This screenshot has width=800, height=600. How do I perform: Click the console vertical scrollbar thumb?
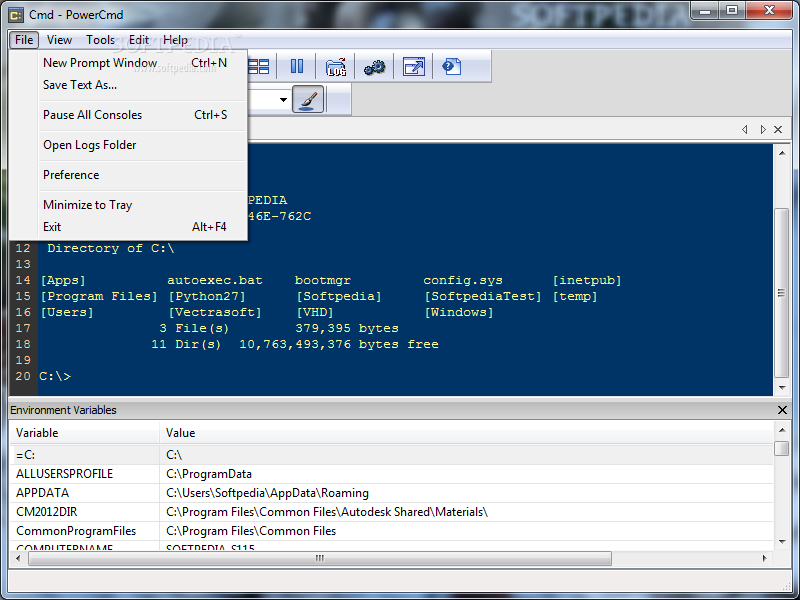[x=782, y=293]
